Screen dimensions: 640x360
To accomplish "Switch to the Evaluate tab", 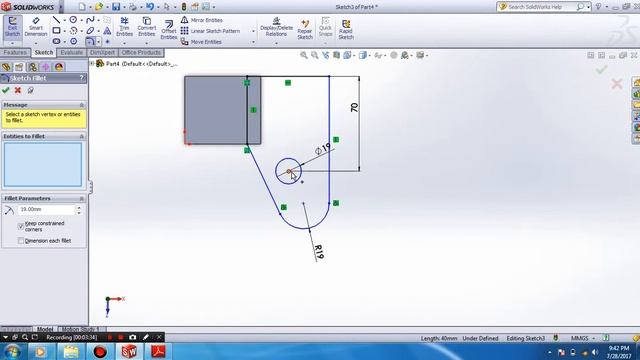I will 71,53.
